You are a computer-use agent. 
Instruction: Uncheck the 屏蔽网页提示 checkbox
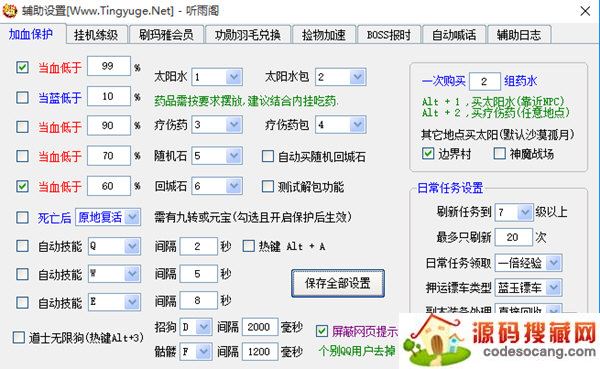[322, 331]
